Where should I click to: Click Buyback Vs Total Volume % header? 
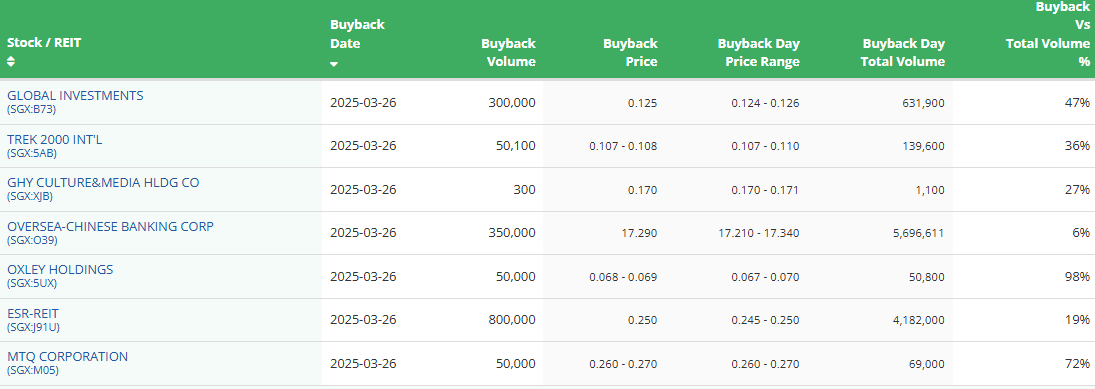[x=1048, y=34]
